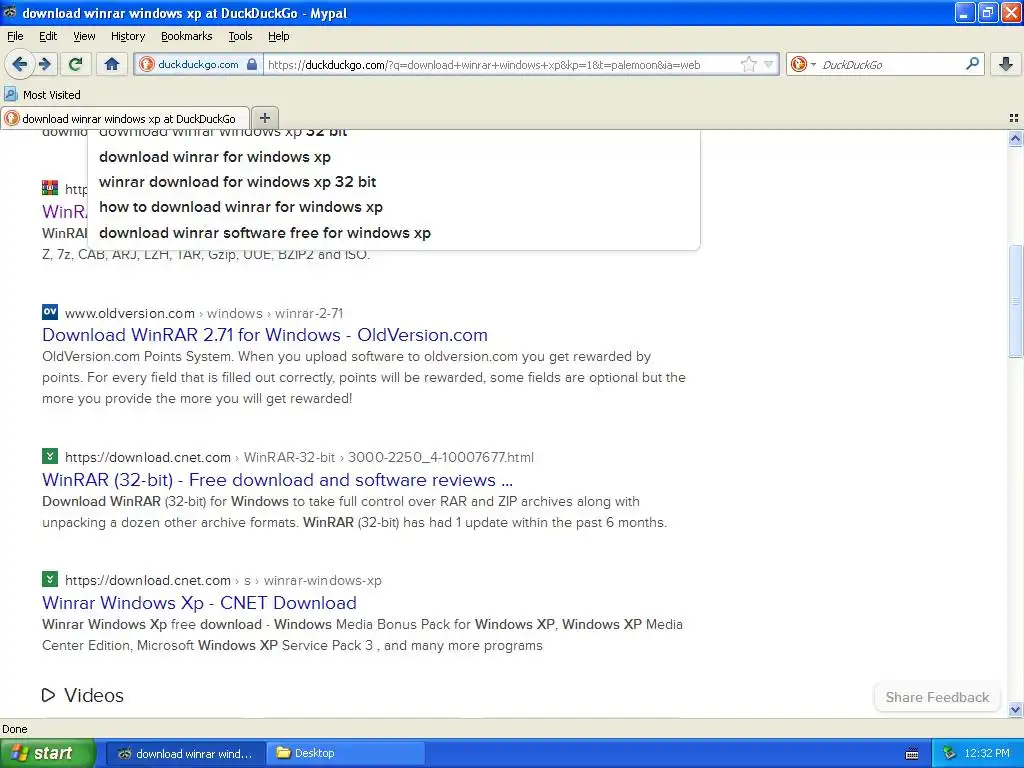Open the Edit menu
Viewport: 1024px width, 768px height.
point(48,36)
